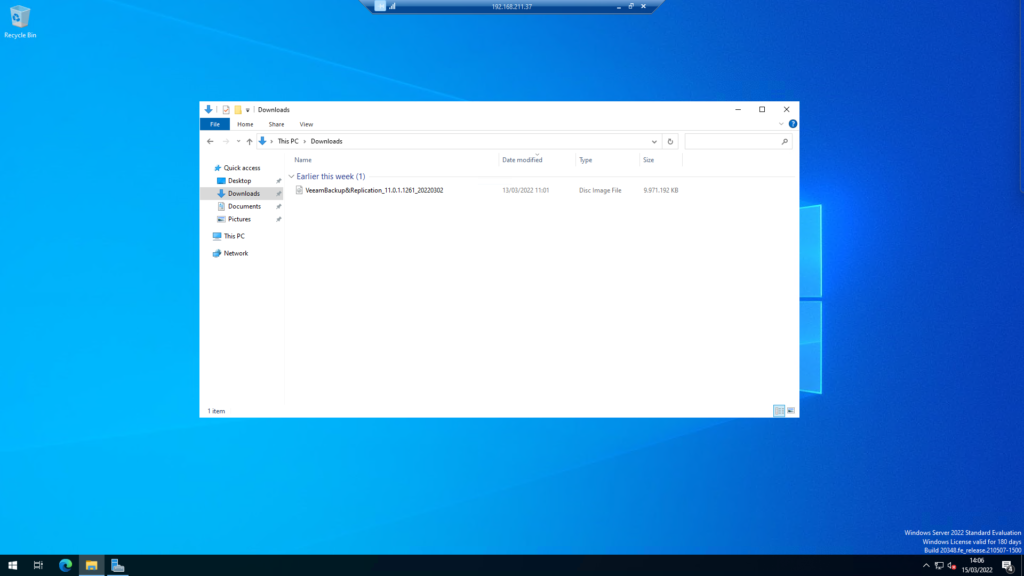Refresh the Downloads folder
The width and height of the screenshot is (1024, 576).
(669, 141)
